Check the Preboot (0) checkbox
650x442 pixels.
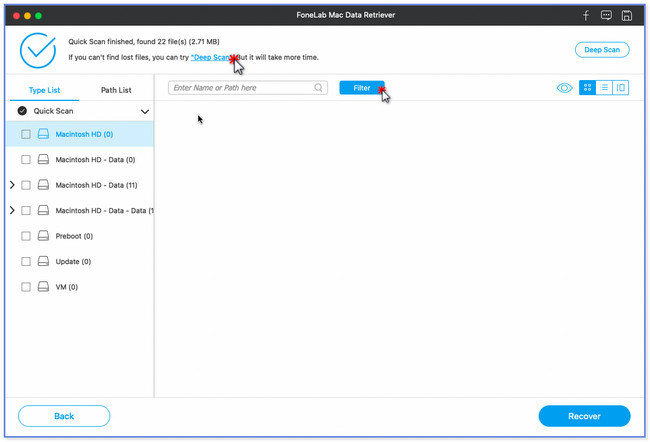(x=26, y=236)
